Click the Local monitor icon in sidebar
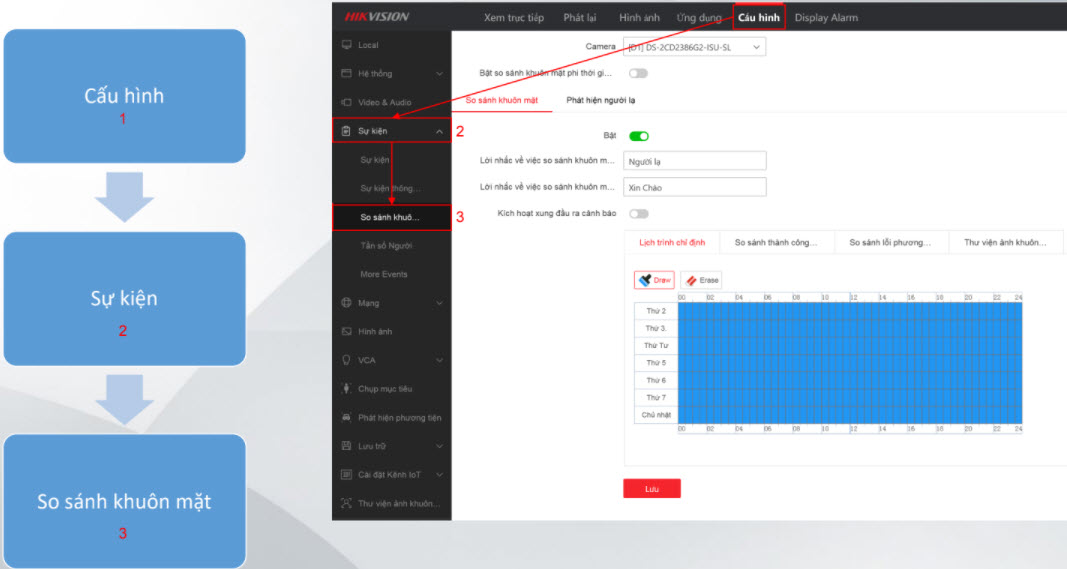Viewport: 1067px width, 569px height. [x=347, y=45]
